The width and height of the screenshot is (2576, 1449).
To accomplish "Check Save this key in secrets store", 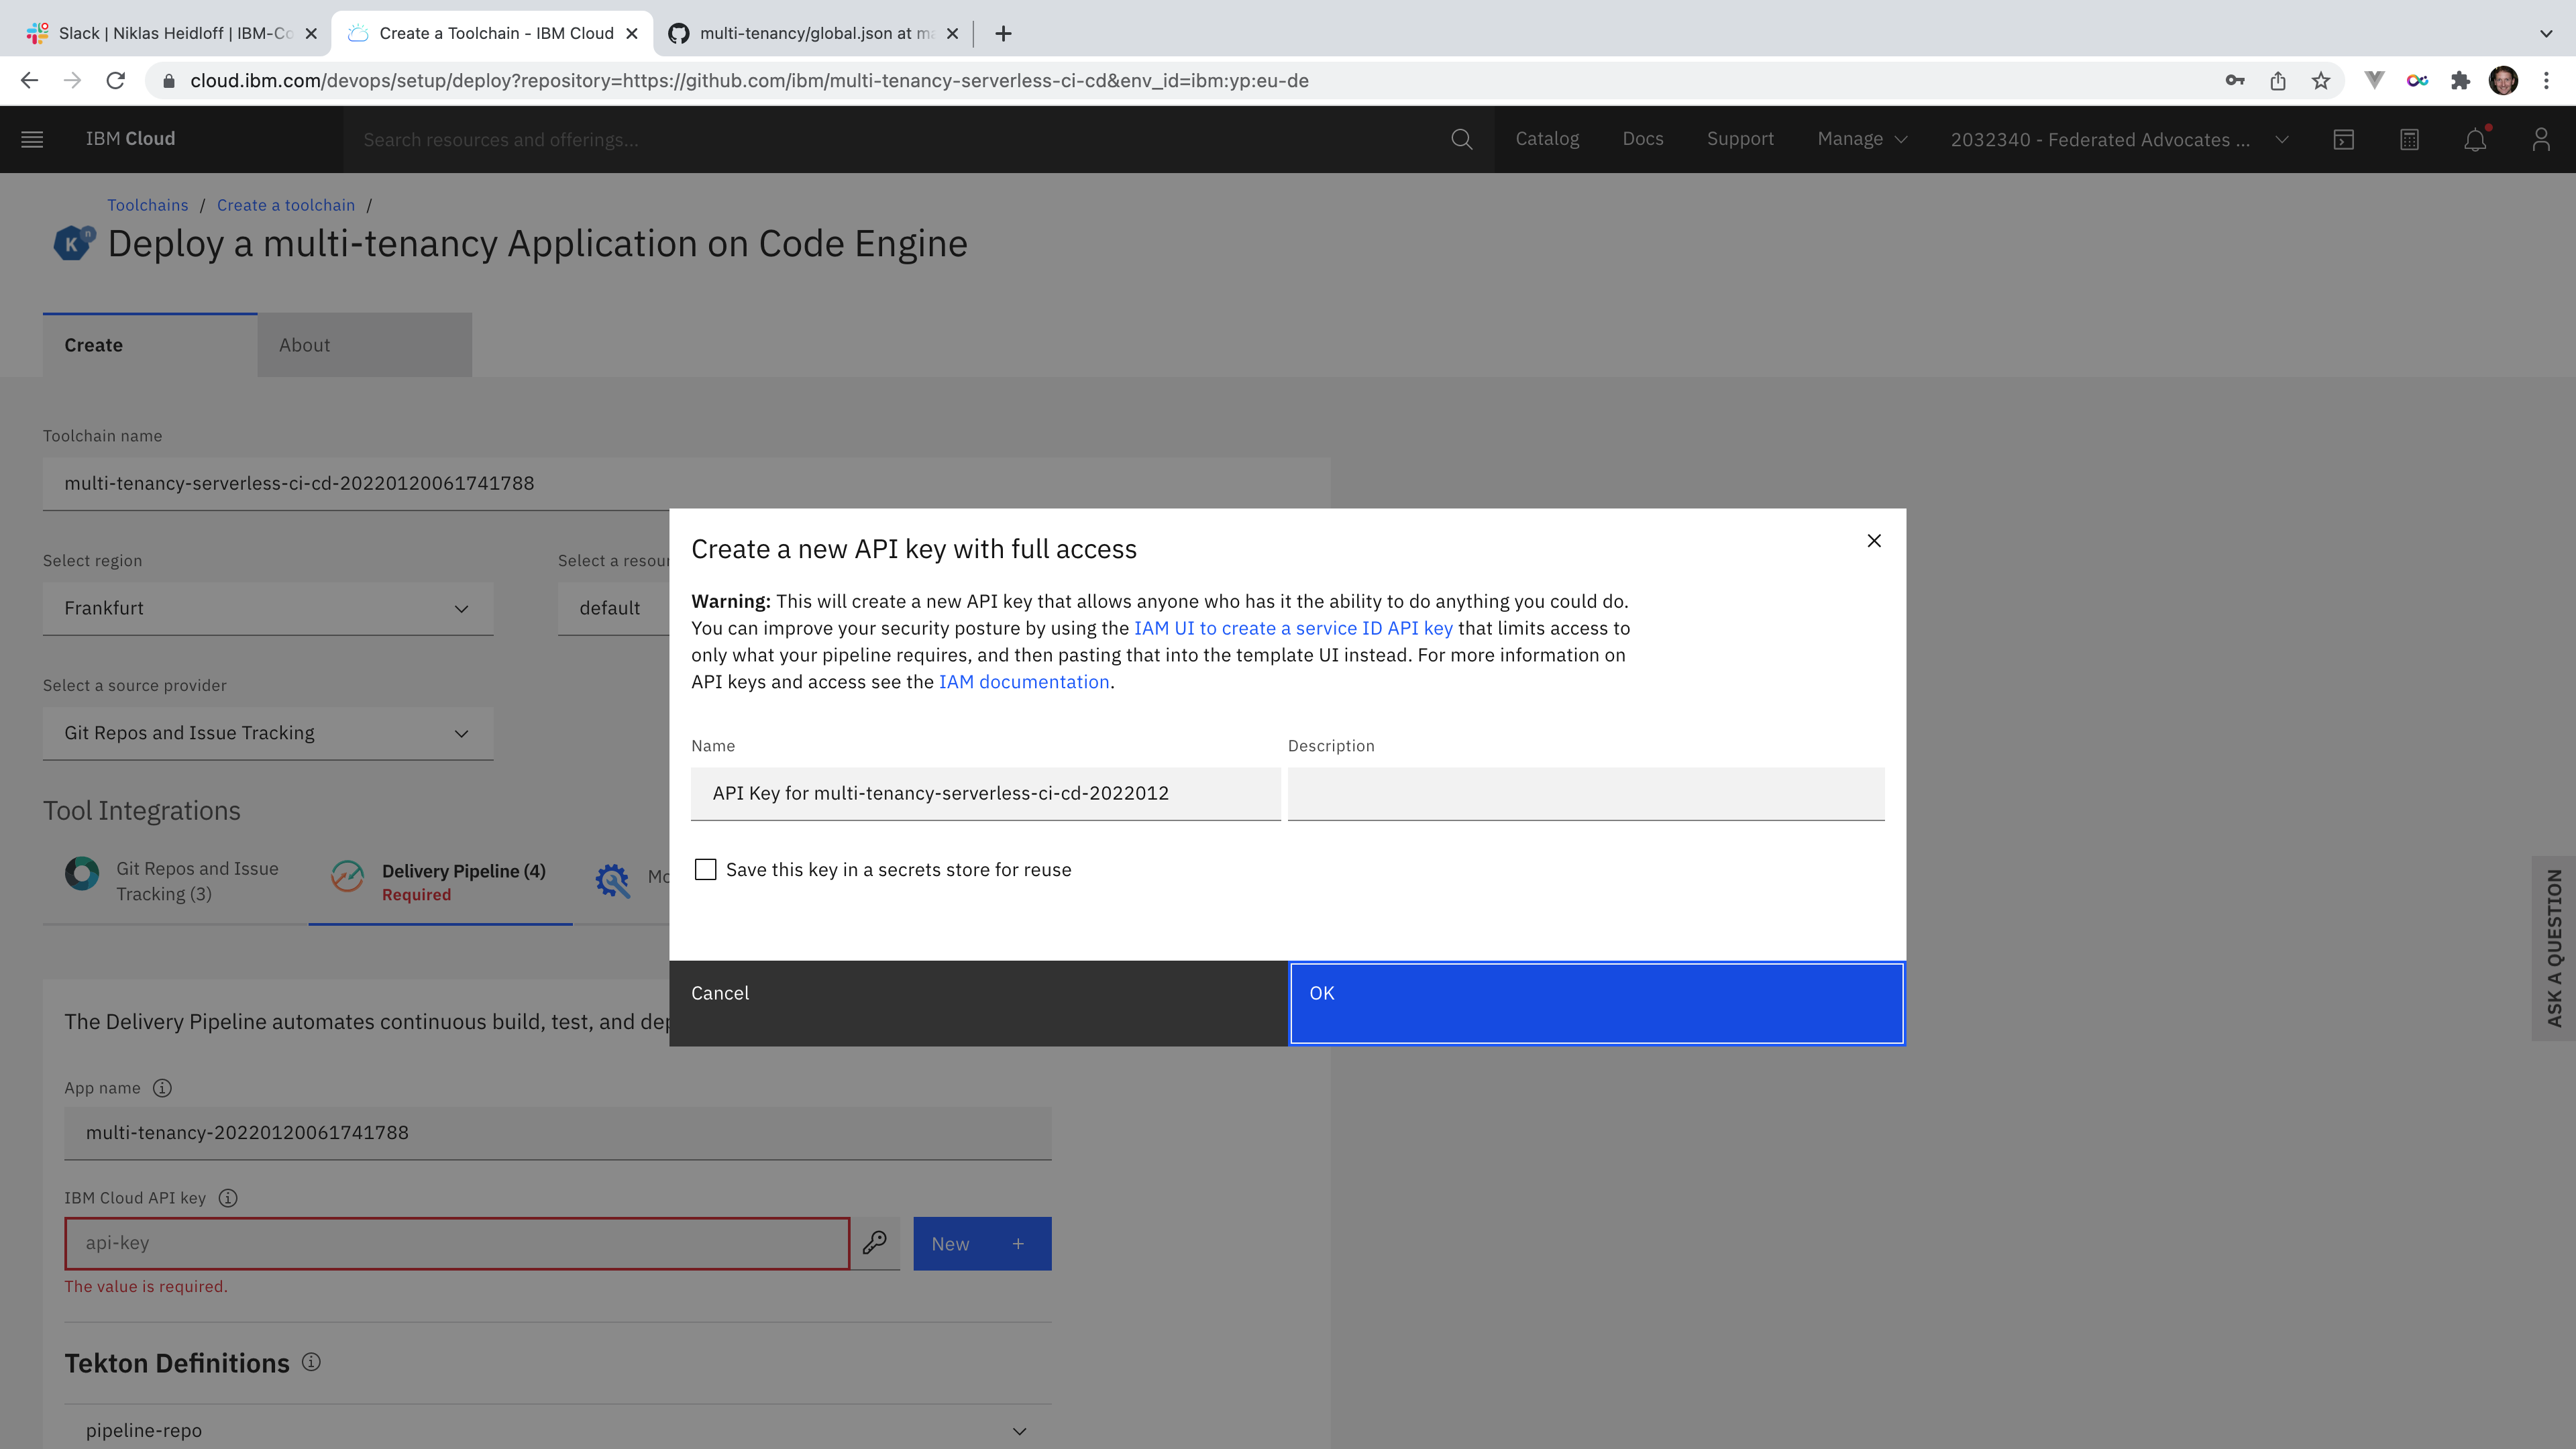I will pos(706,870).
